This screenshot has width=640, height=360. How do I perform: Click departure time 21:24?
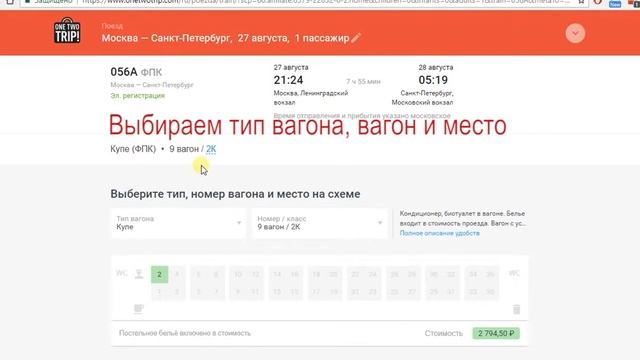click(x=288, y=80)
